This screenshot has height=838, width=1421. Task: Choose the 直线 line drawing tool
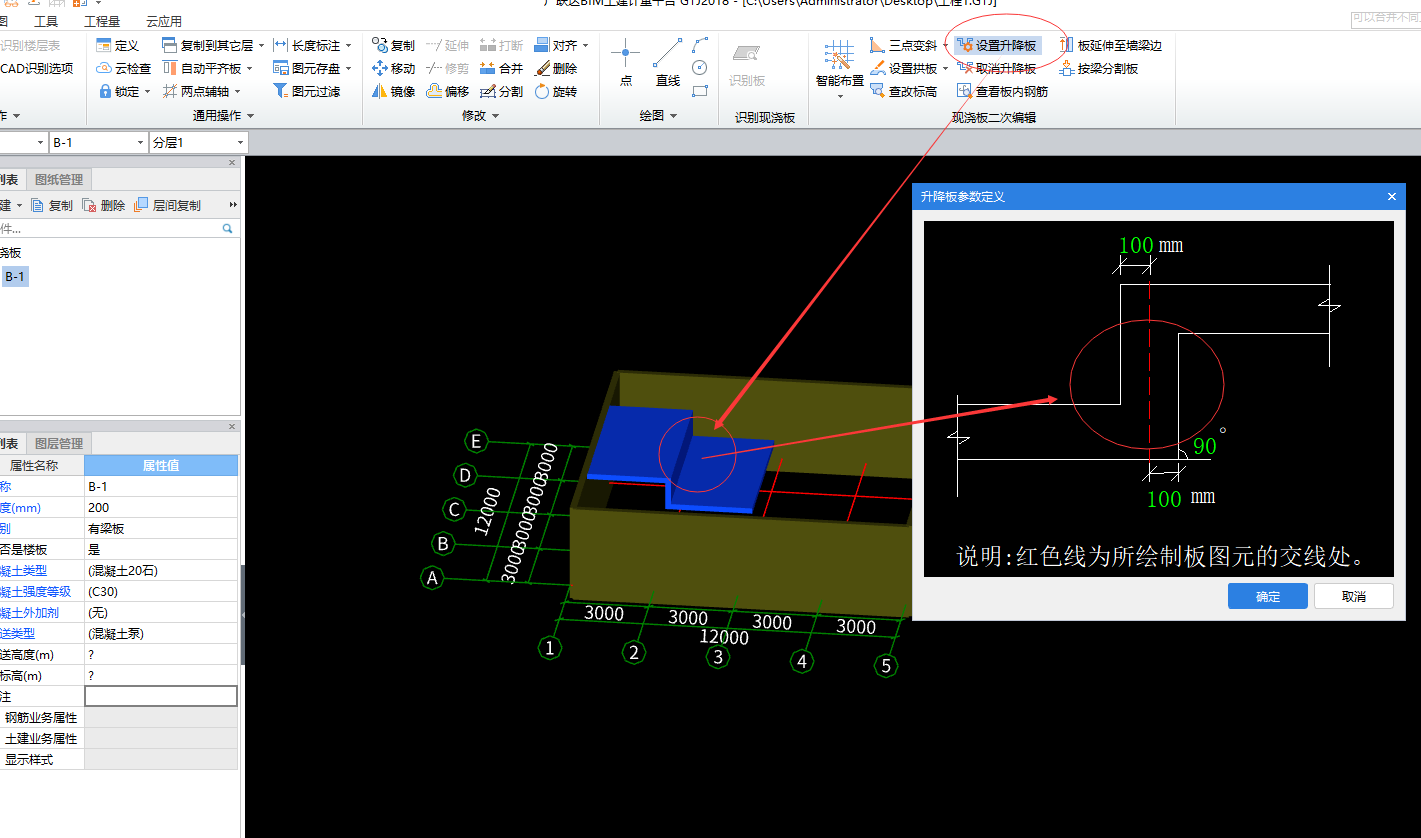click(667, 62)
